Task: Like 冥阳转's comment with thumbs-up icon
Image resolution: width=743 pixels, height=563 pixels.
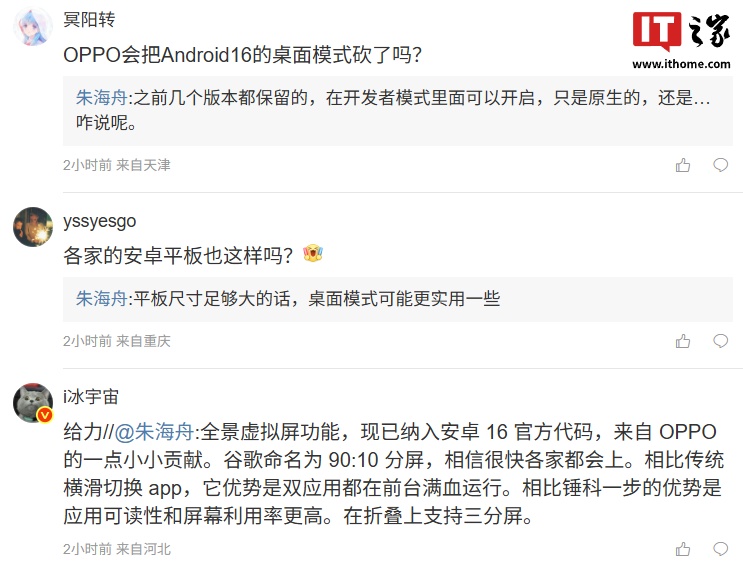Action: (x=683, y=165)
